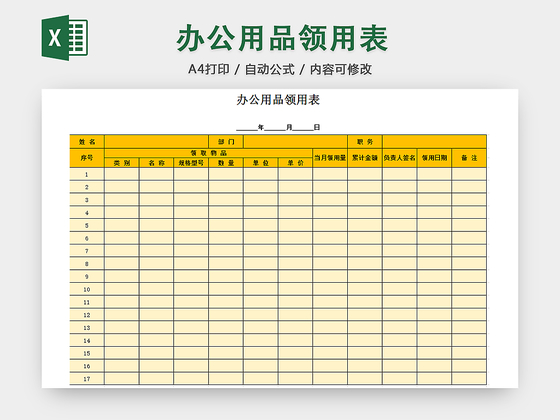Select the 职务 header cell
560x420 pixels.
pyautogui.click(x=365, y=142)
